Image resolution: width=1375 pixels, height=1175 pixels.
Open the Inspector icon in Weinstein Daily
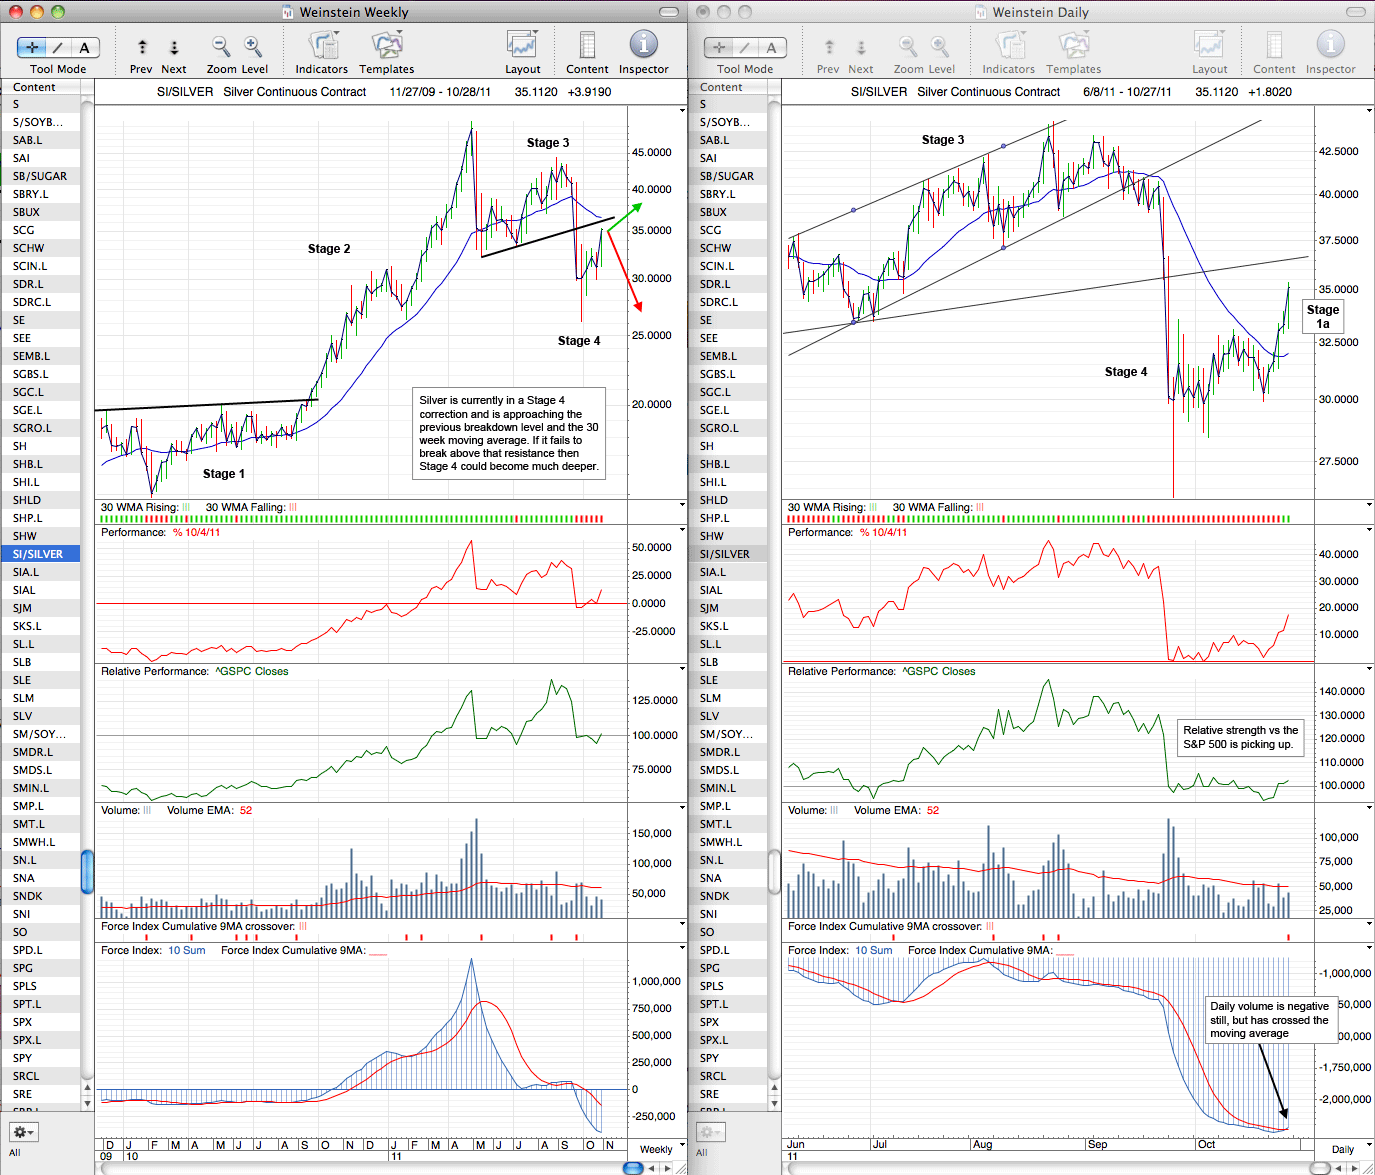pyautogui.click(x=1331, y=44)
